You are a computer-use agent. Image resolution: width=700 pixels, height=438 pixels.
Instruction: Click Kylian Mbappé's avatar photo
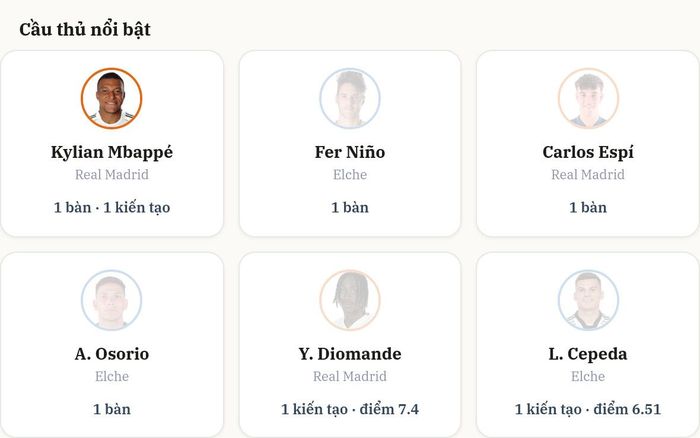[x=112, y=98]
